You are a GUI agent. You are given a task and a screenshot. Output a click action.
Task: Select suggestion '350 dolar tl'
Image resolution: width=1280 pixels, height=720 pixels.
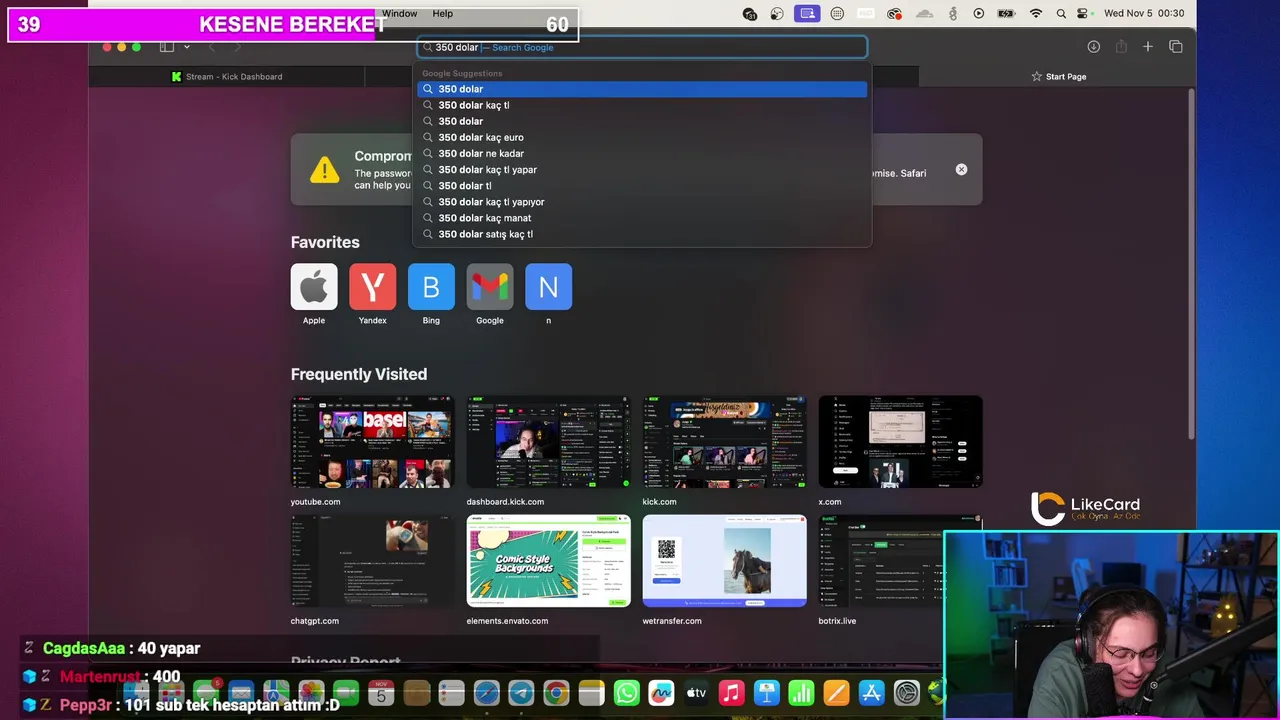(642, 185)
